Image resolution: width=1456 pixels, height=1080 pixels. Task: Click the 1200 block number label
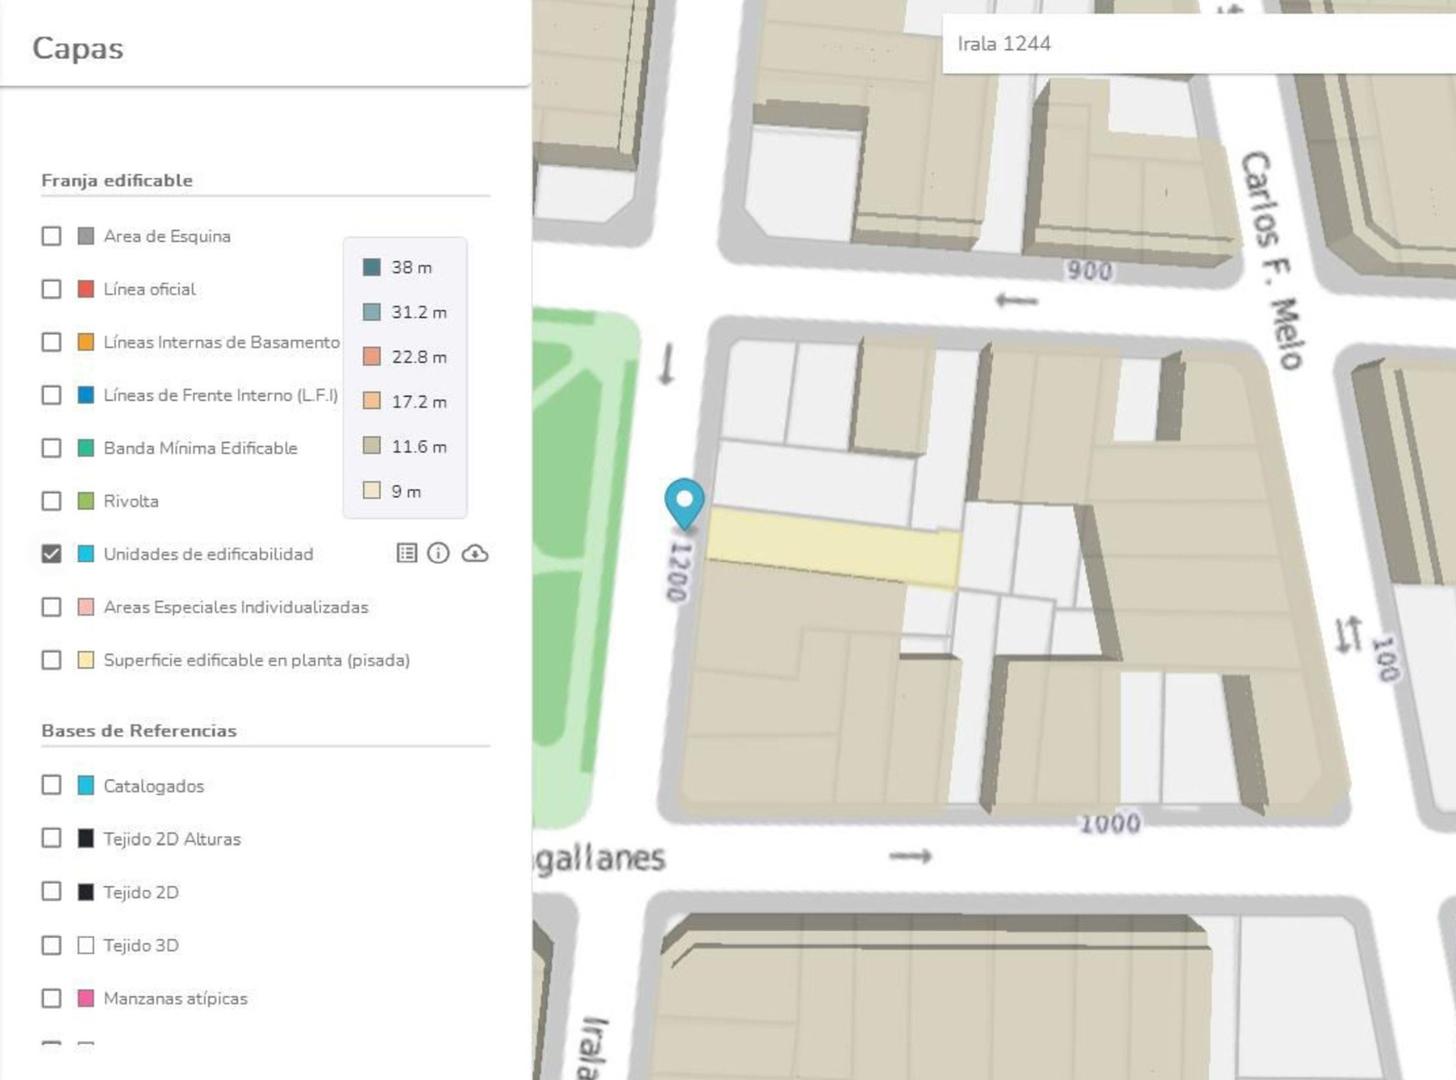click(x=679, y=571)
